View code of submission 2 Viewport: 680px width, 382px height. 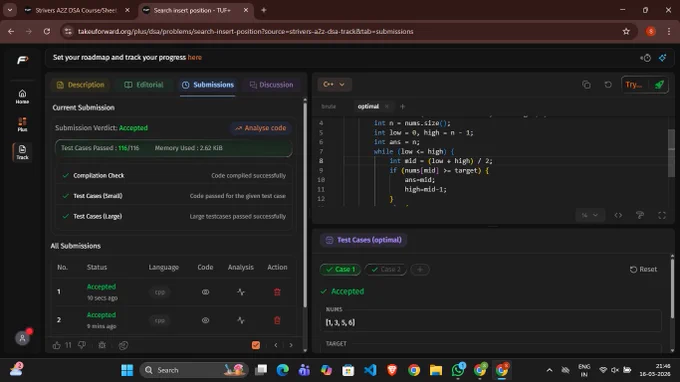tap(206, 320)
